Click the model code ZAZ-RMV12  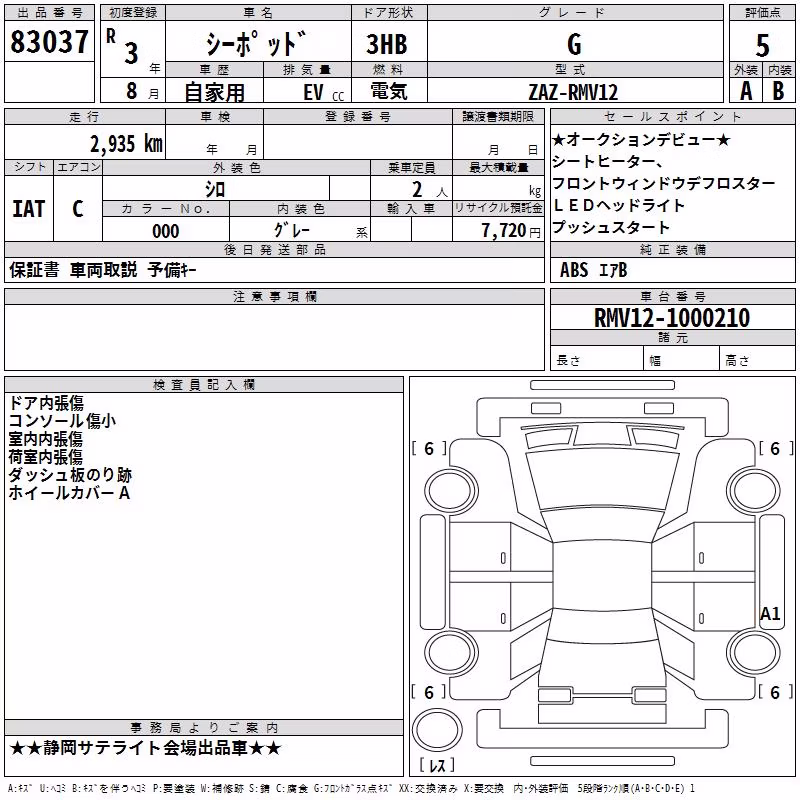(x=573, y=92)
